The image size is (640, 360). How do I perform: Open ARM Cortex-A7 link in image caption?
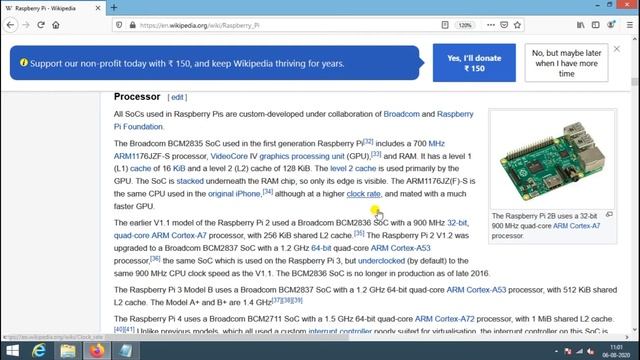576,226
